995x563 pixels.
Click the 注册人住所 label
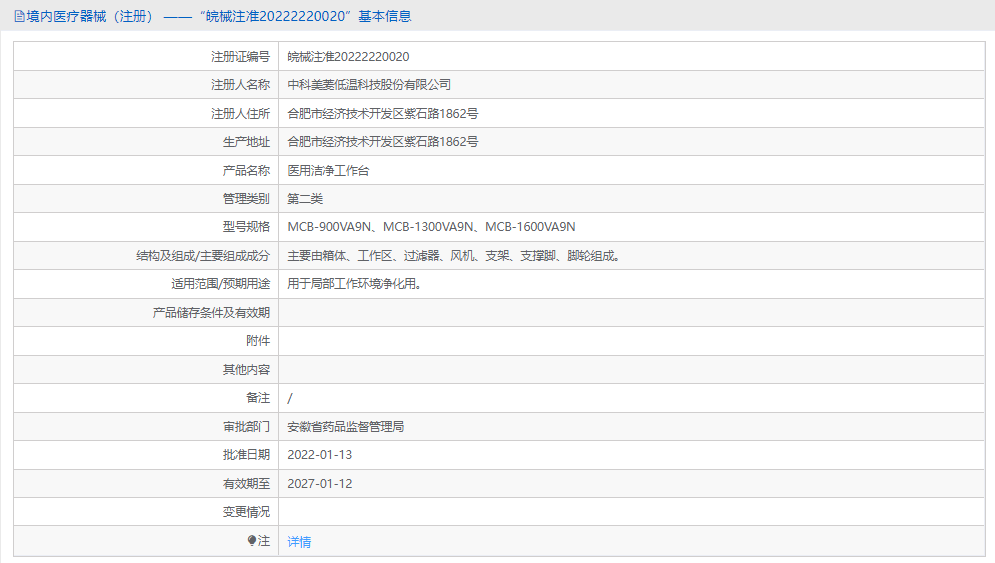[241, 114]
